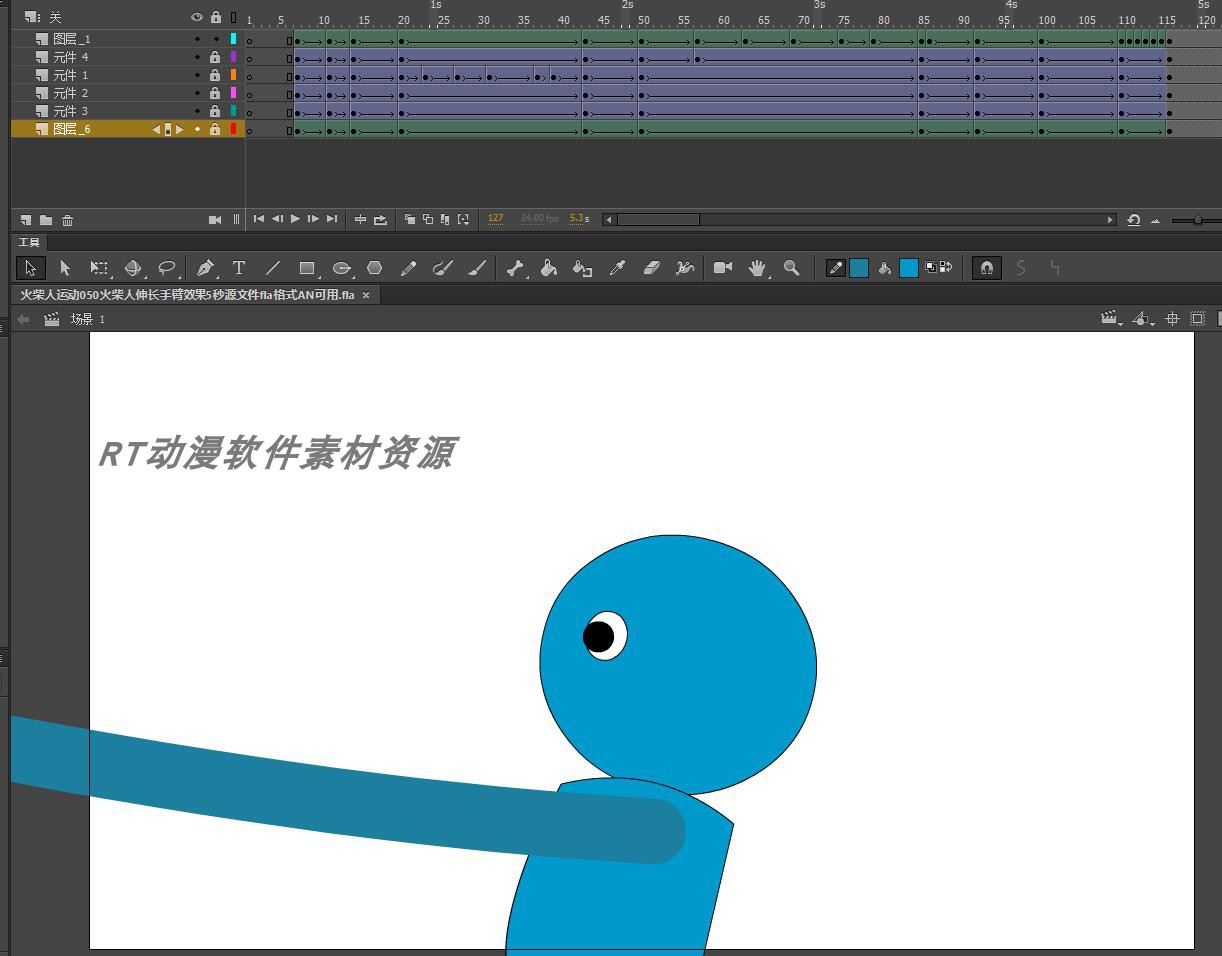This screenshot has width=1222, height=956.
Task: Toggle visibility for all layers eye header
Action: tap(197, 17)
